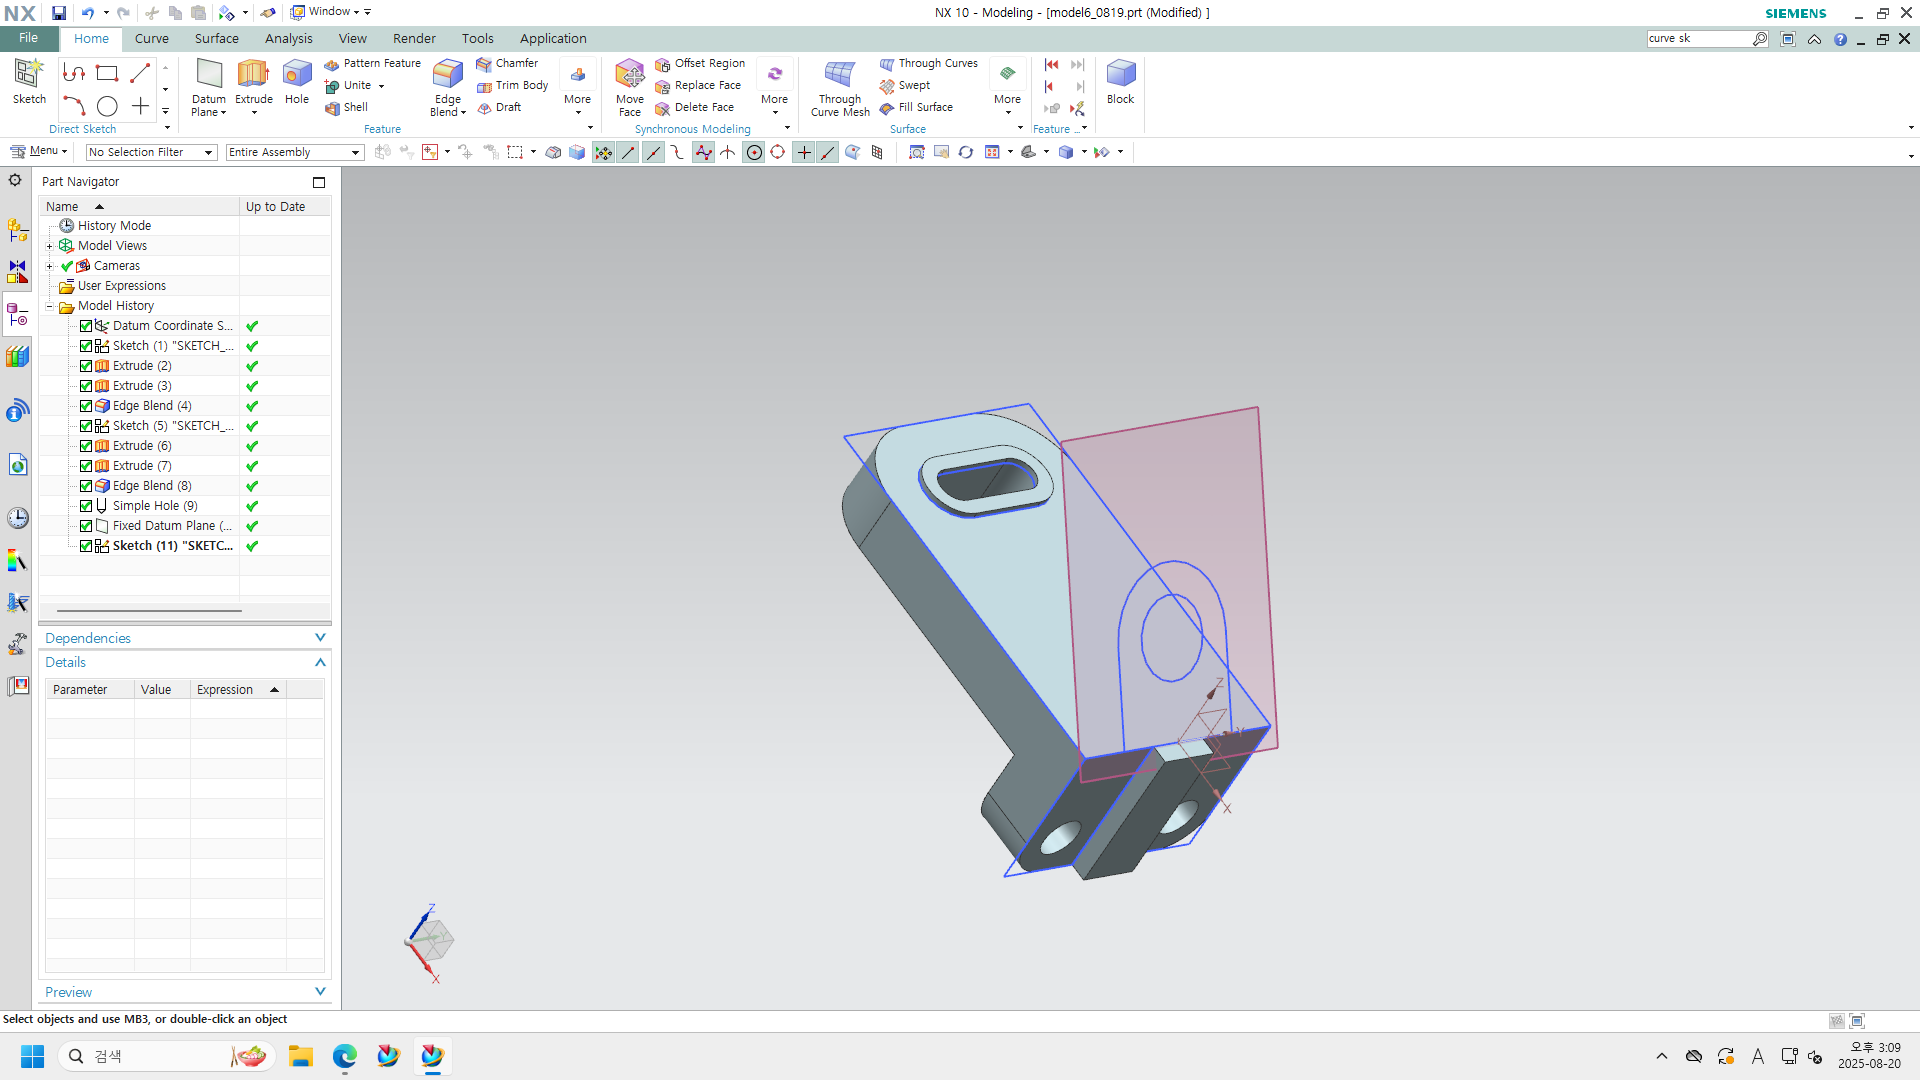Uncheck the Edge Blend (4) checkbox

click(x=86, y=406)
